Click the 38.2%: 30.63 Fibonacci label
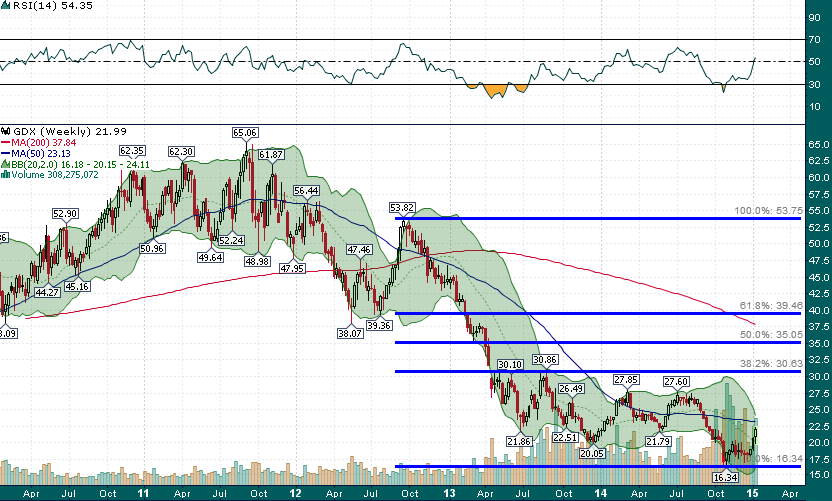This screenshot has height=501, width=832. (770, 364)
